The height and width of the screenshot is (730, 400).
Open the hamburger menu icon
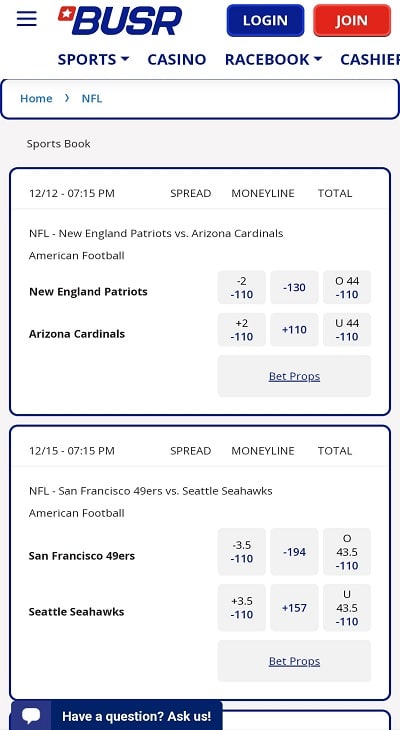tap(27, 19)
